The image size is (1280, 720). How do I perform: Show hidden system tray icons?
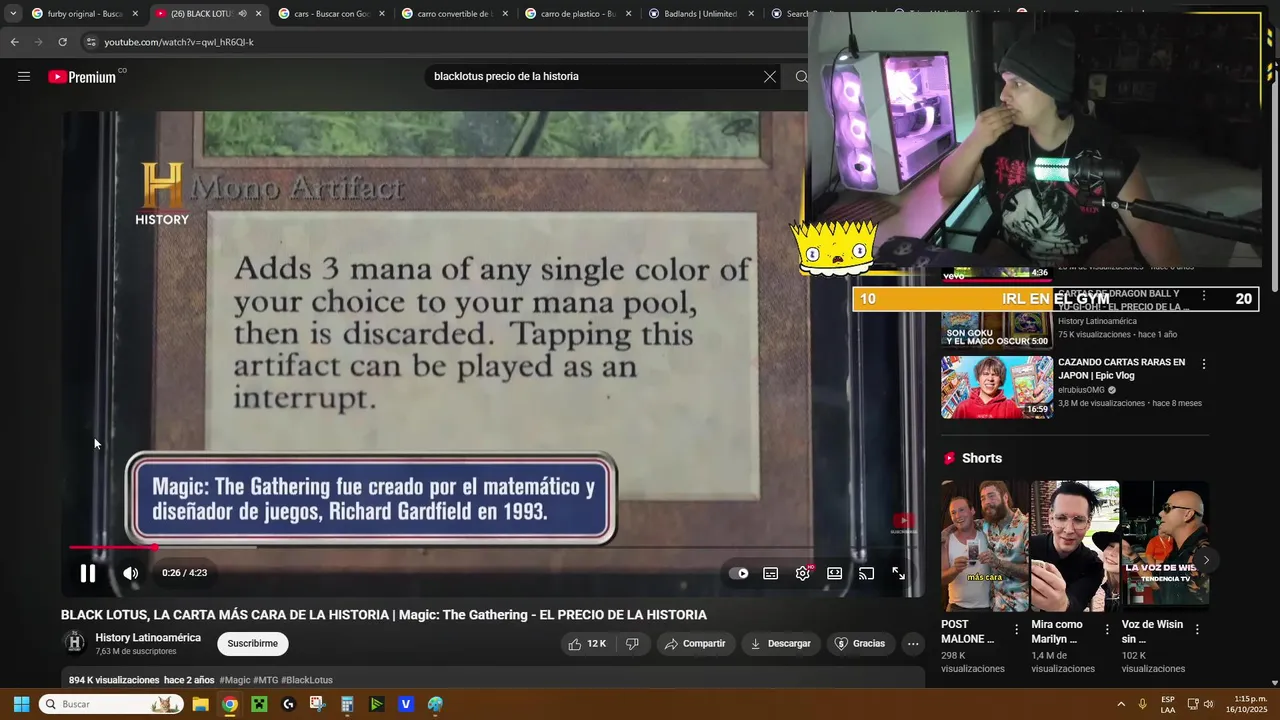[x=1121, y=704]
